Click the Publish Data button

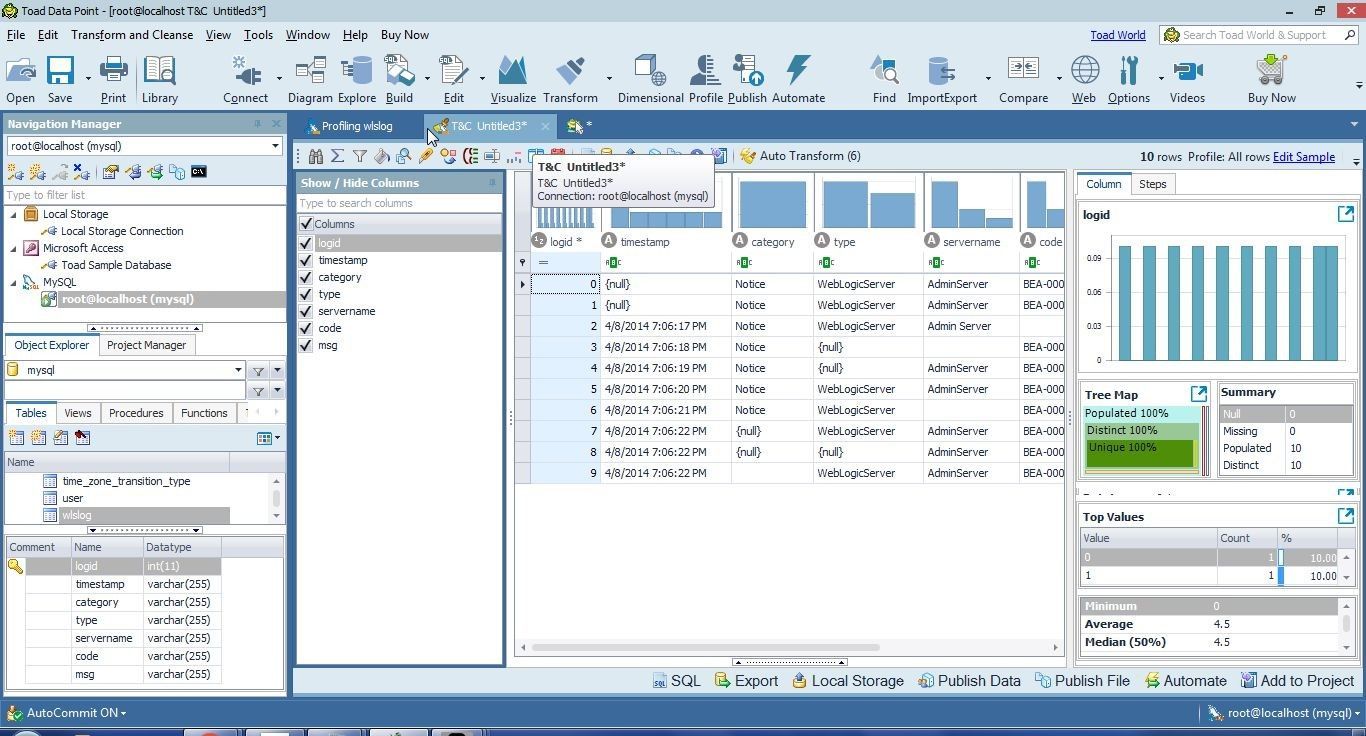(x=969, y=681)
